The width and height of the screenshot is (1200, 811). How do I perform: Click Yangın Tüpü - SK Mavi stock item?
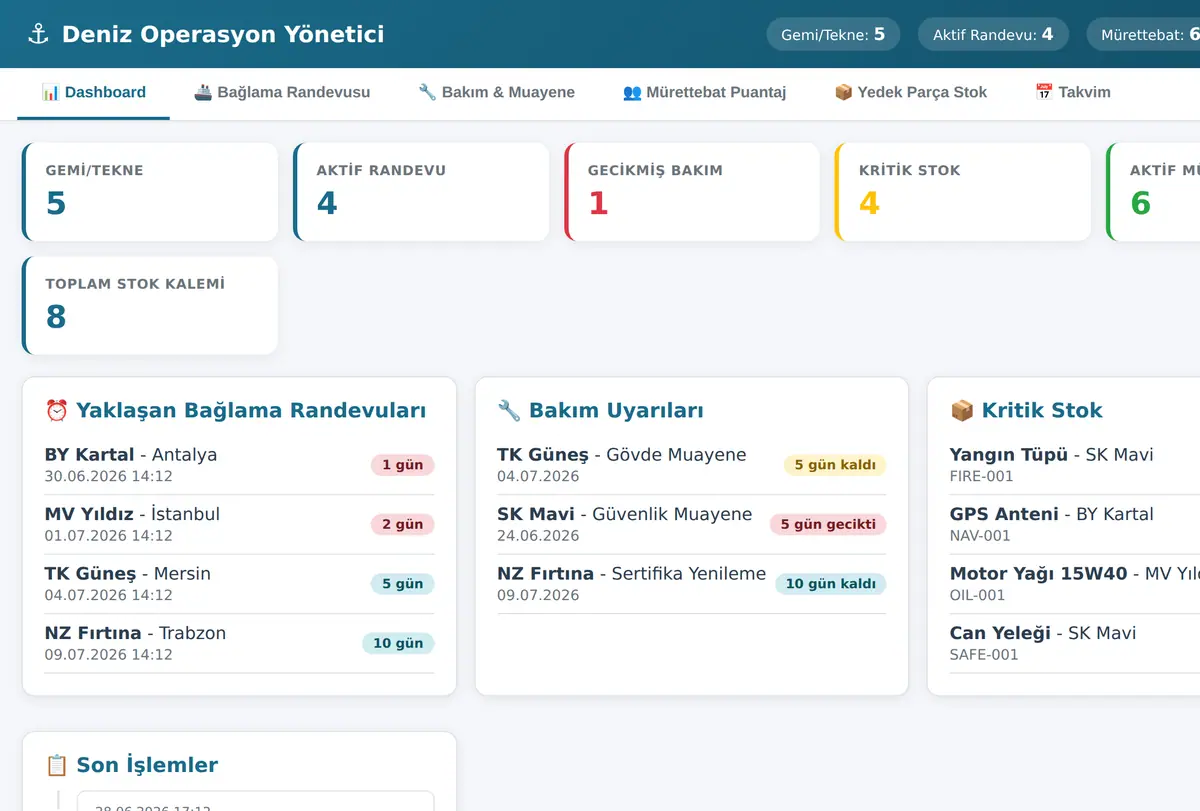1075,465
